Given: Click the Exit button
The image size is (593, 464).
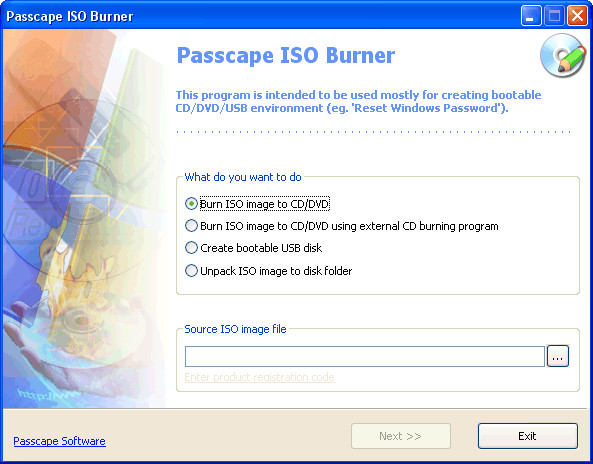Looking at the screenshot, I should point(528,436).
